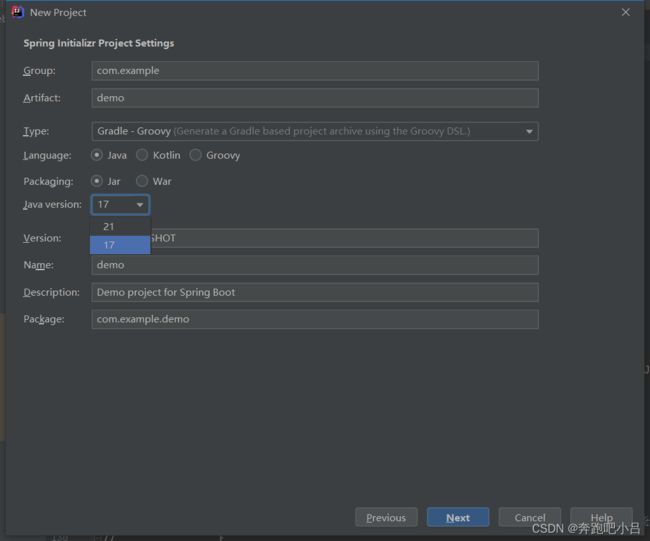The height and width of the screenshot is (541, 650).
Task: Select the Java language radio button
Action: [97, 155]
